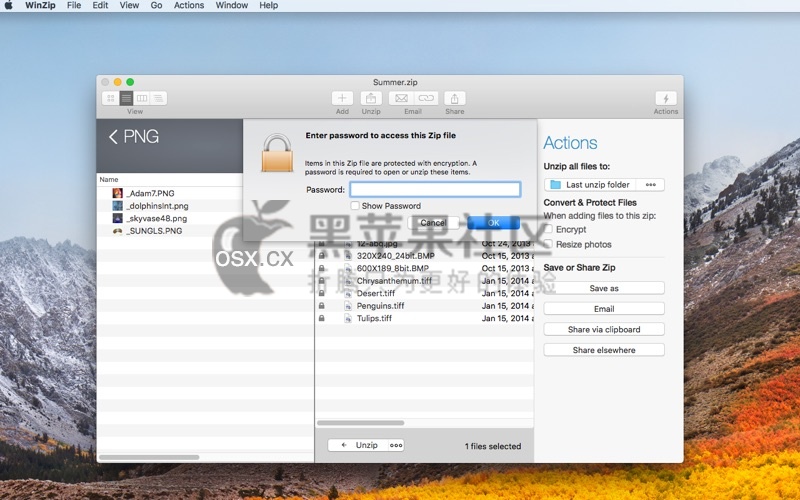Click the link icon beside Email
The image size is (800, 500).
(426, 98)
